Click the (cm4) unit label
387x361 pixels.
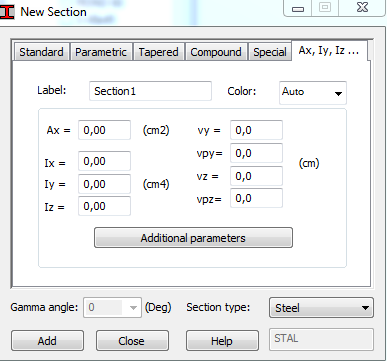(x=156, y=184)
